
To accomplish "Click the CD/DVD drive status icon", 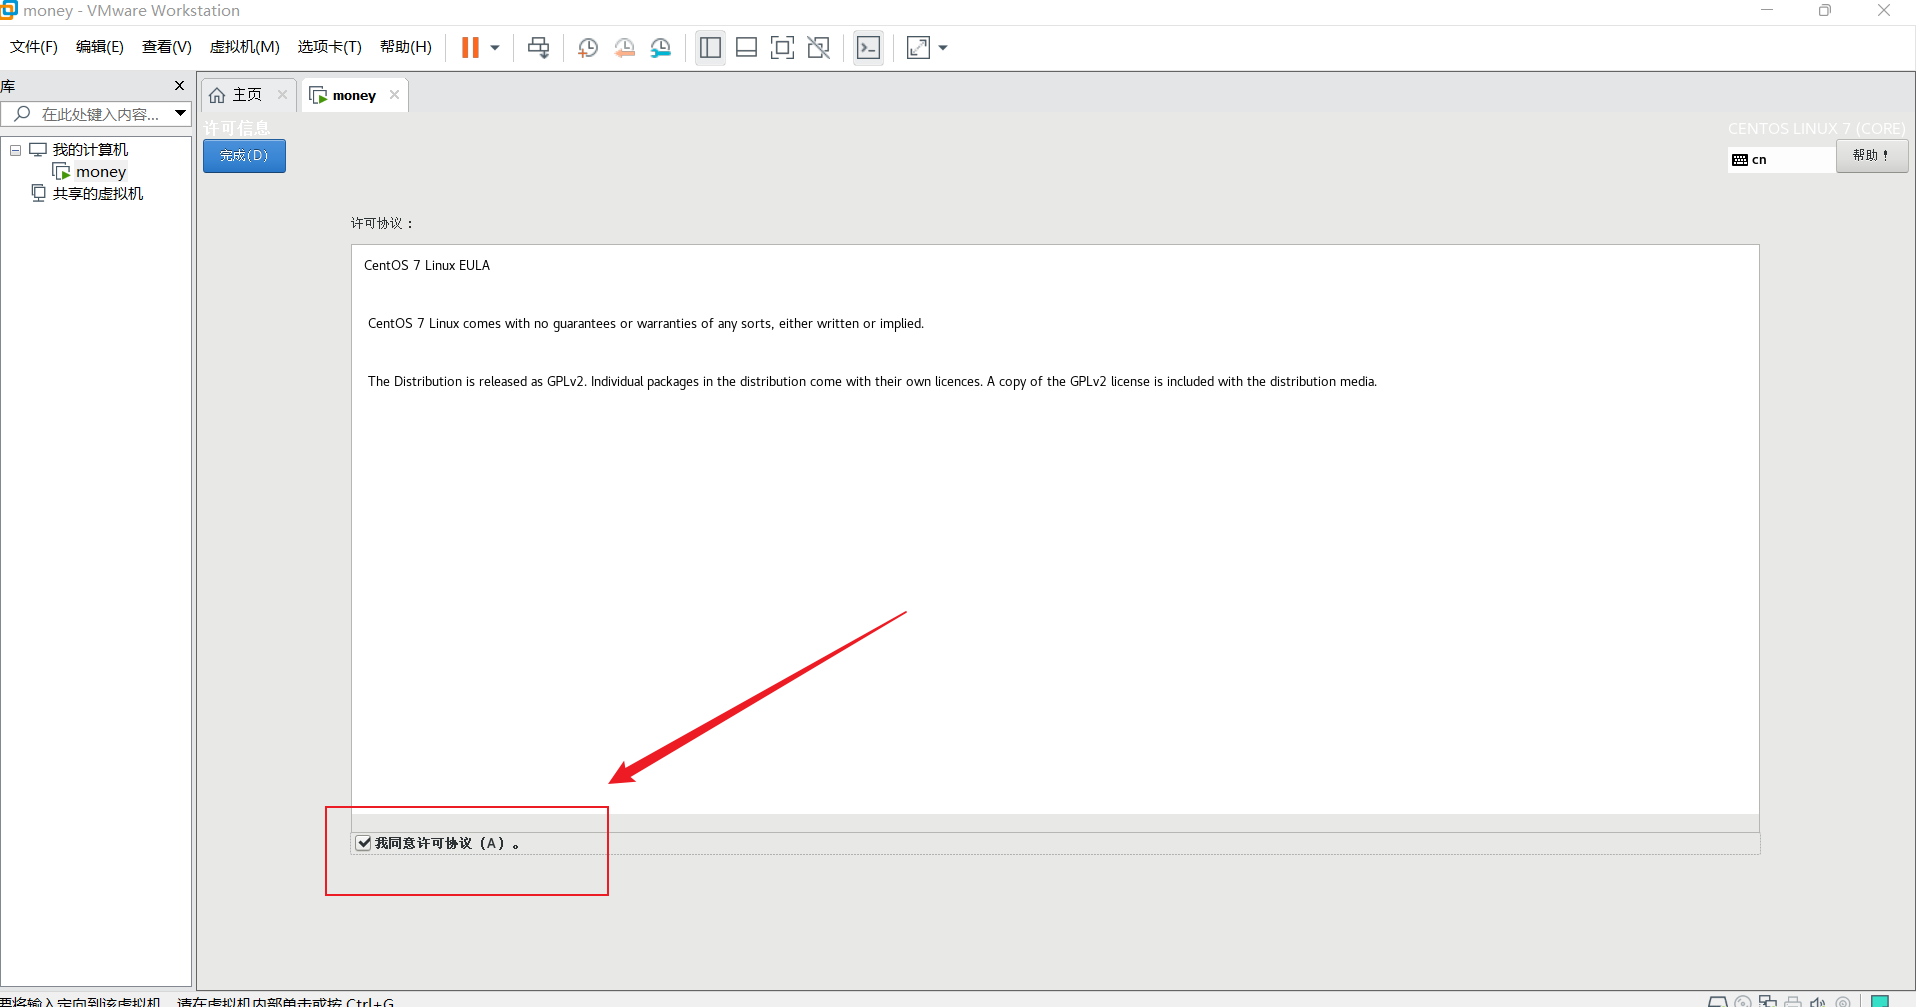I will pos(1743,1001).
